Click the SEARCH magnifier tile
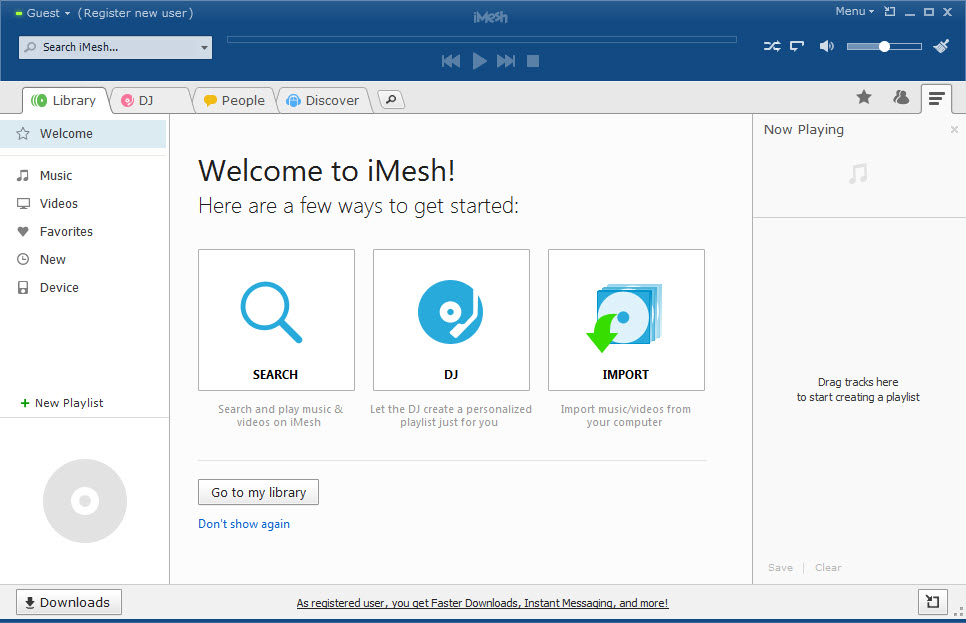 click(x=276, y=320)
